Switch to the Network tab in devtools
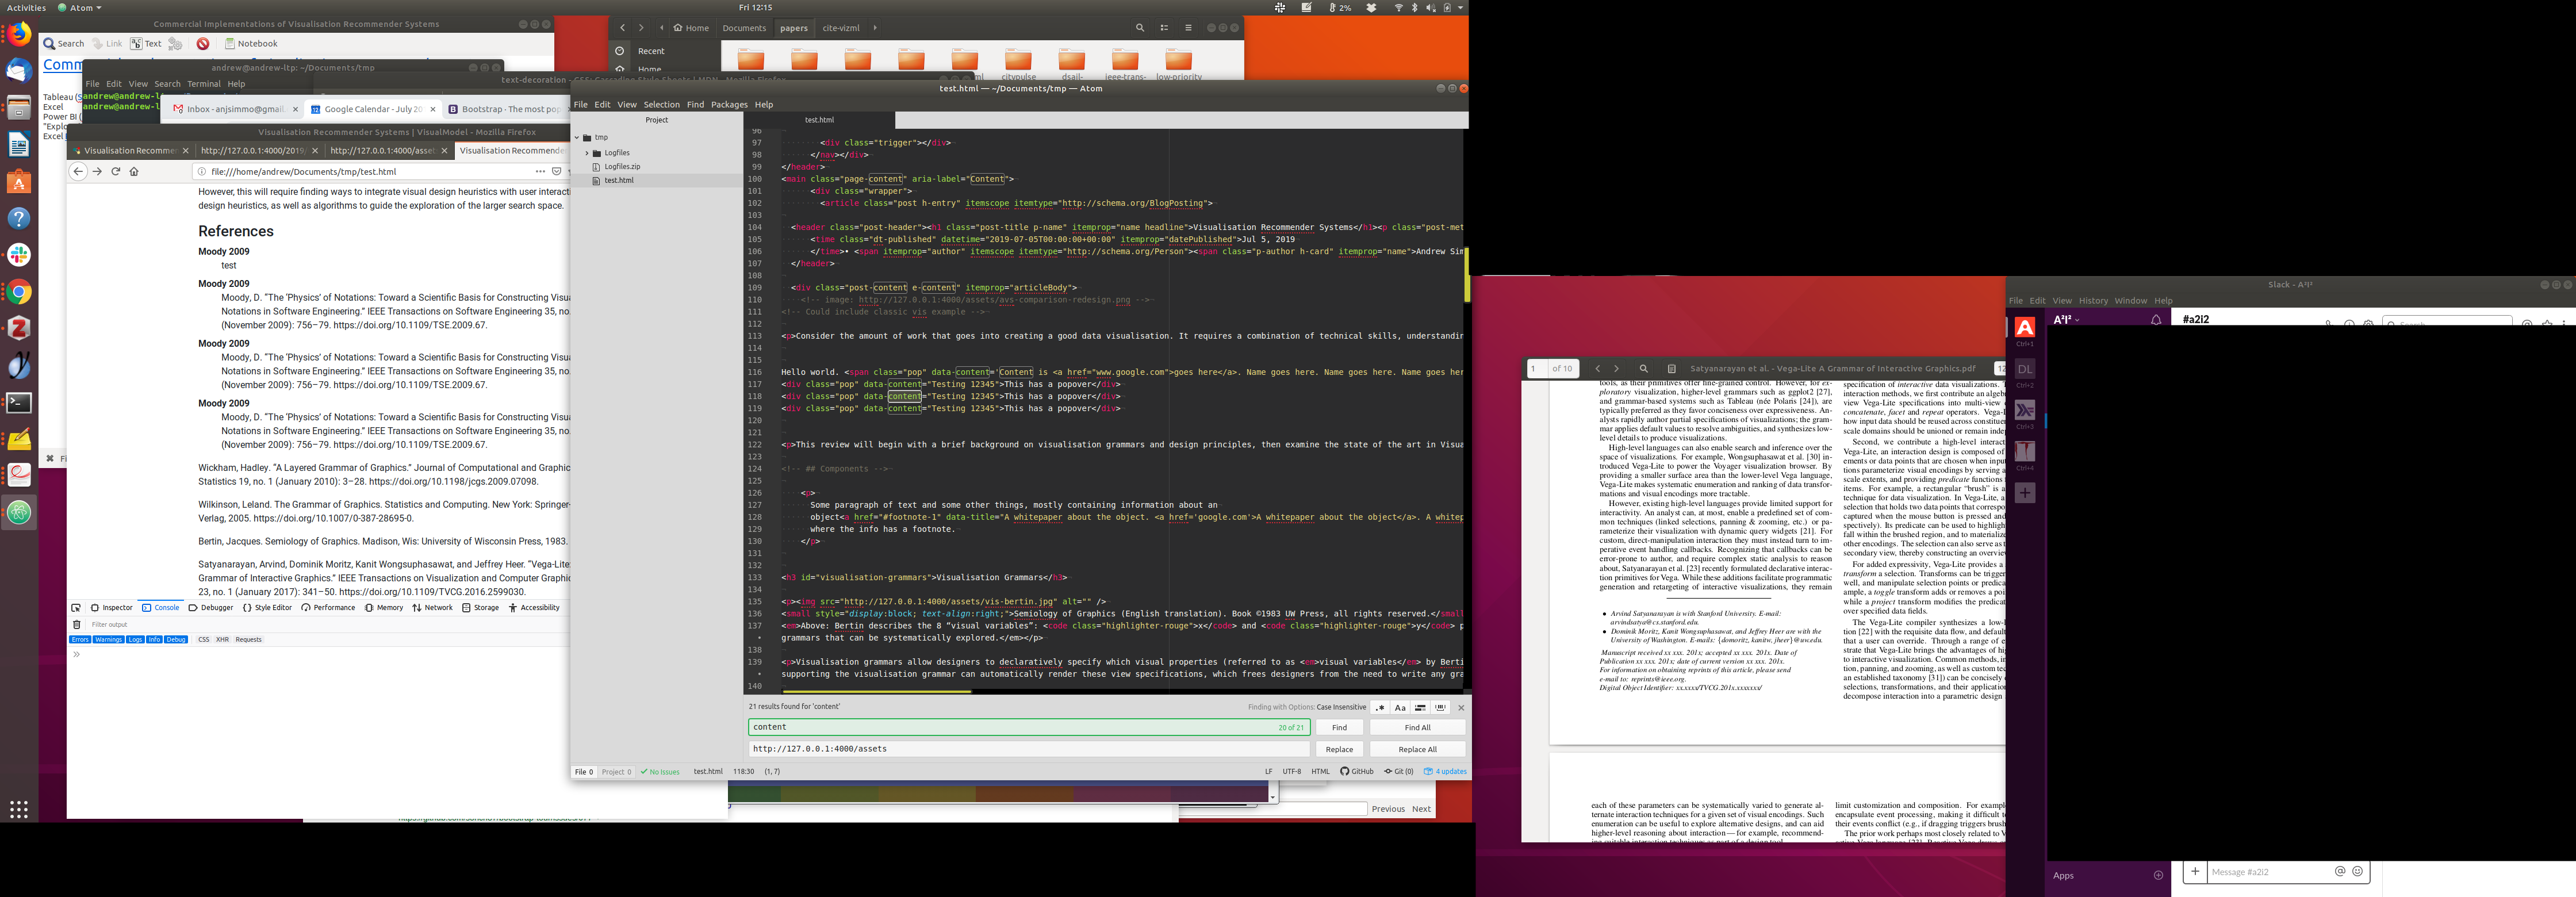2576x897 pixels. [433, 607]
